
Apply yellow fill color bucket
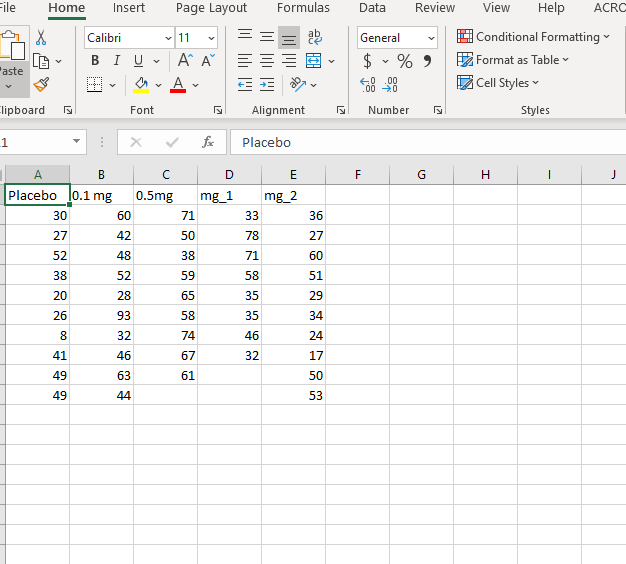(141, 85)
